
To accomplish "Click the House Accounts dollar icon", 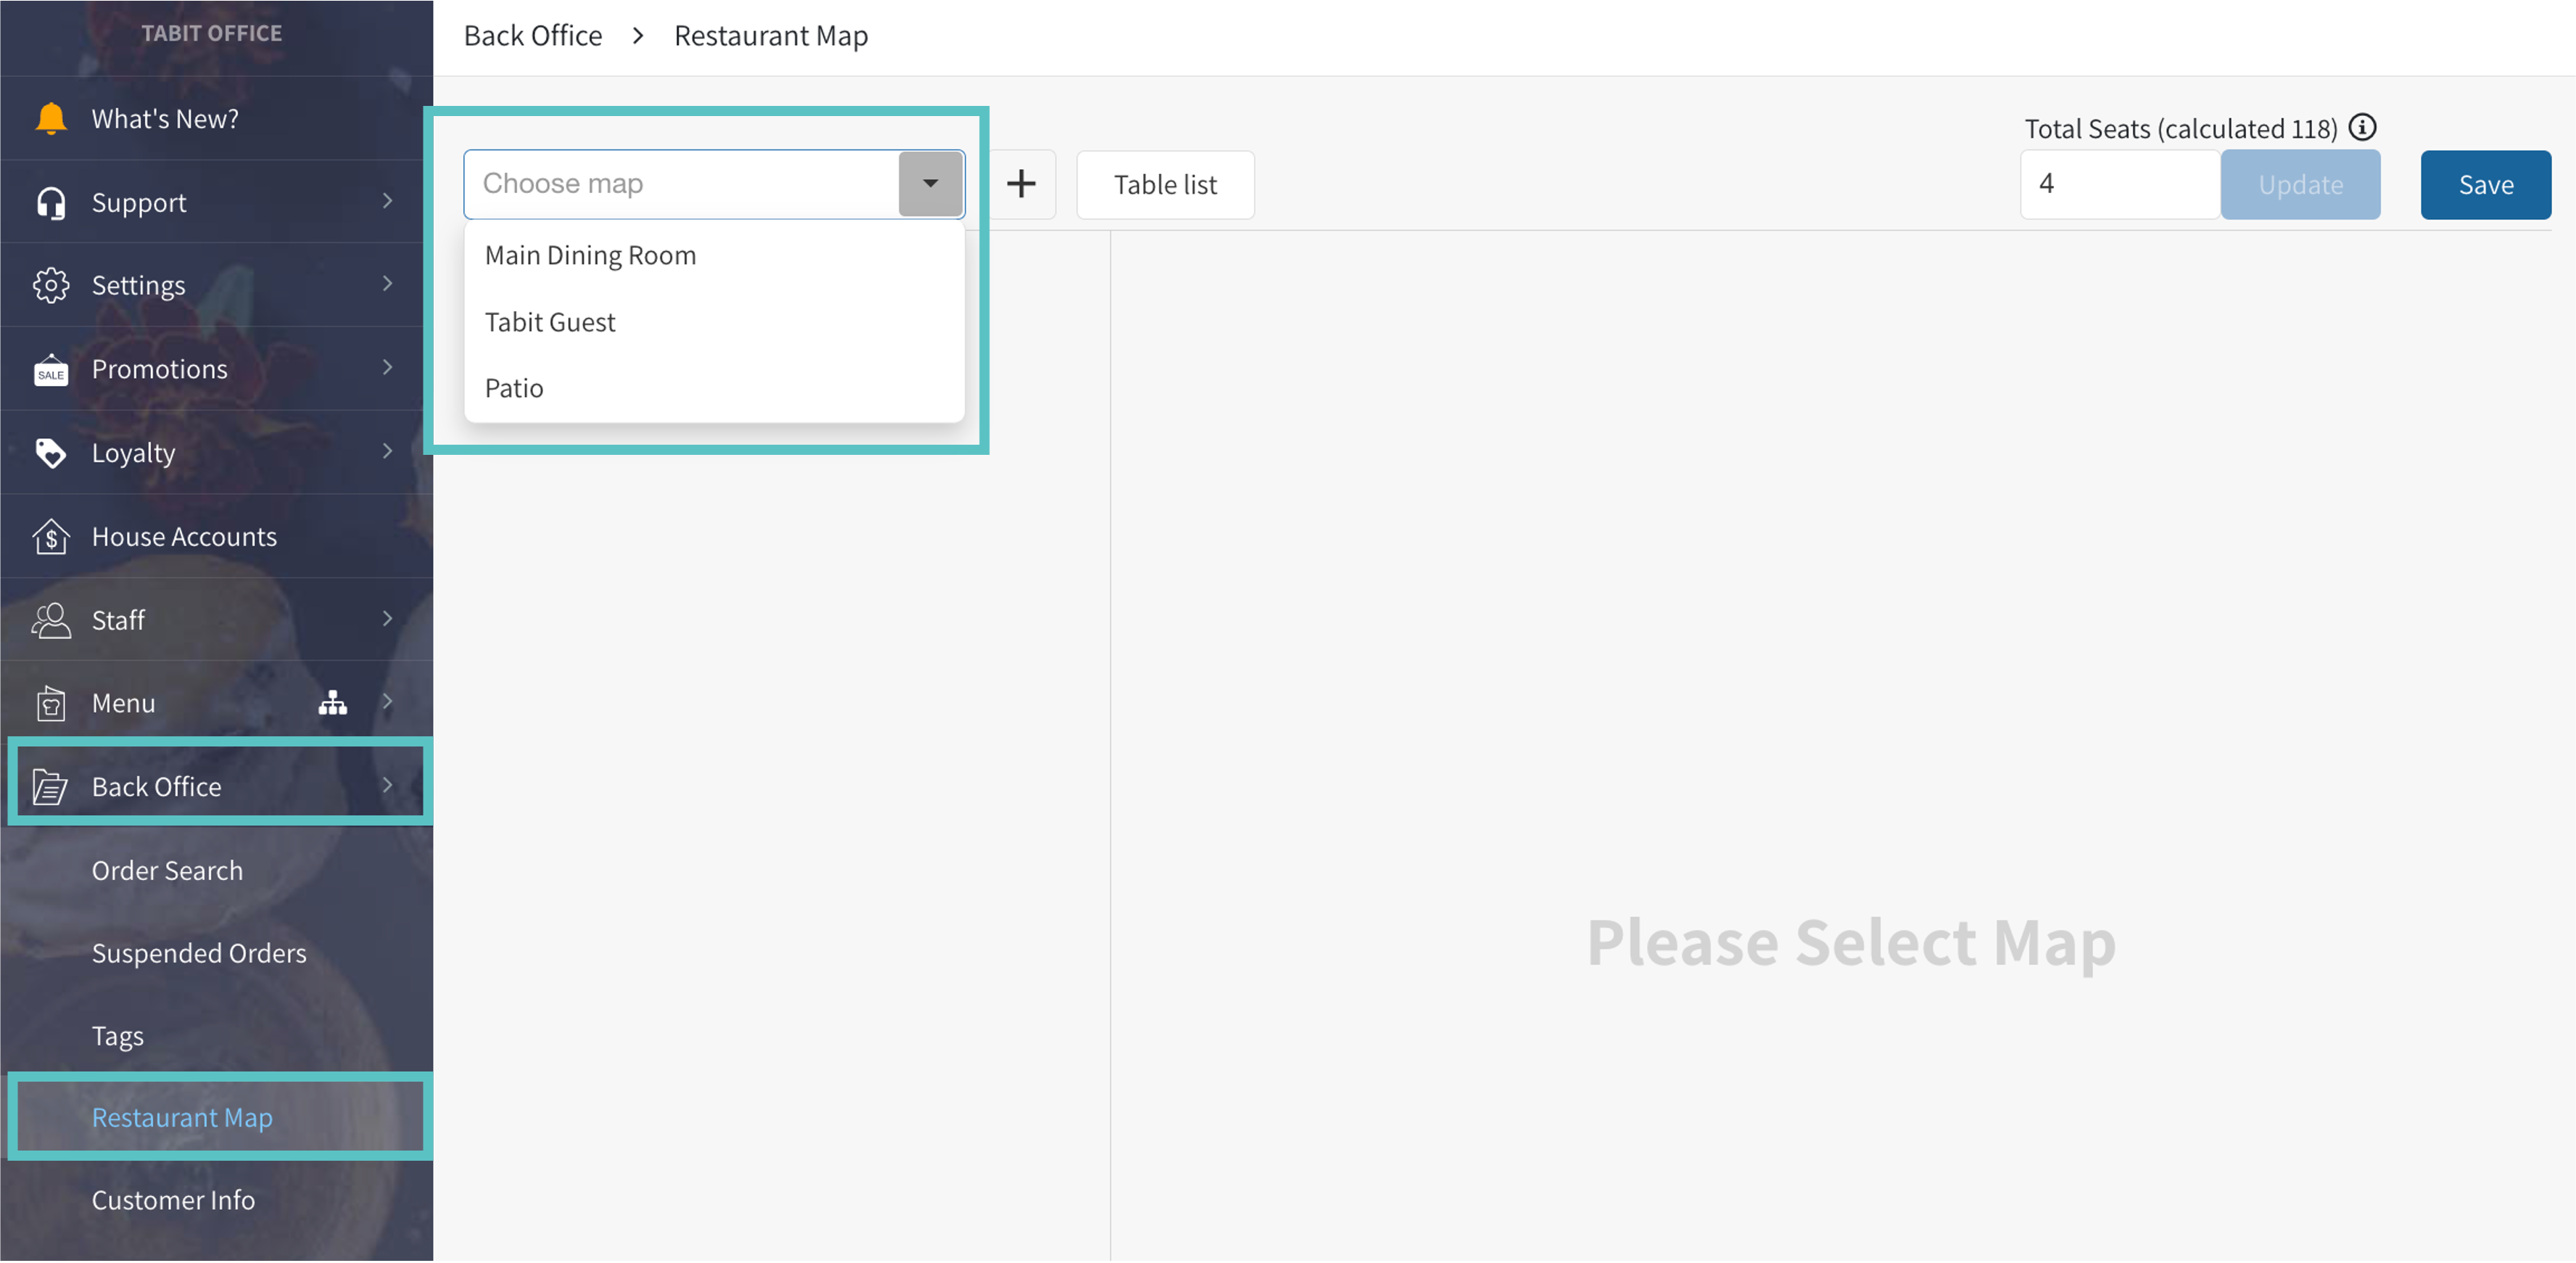I will (x=51, y=536).
